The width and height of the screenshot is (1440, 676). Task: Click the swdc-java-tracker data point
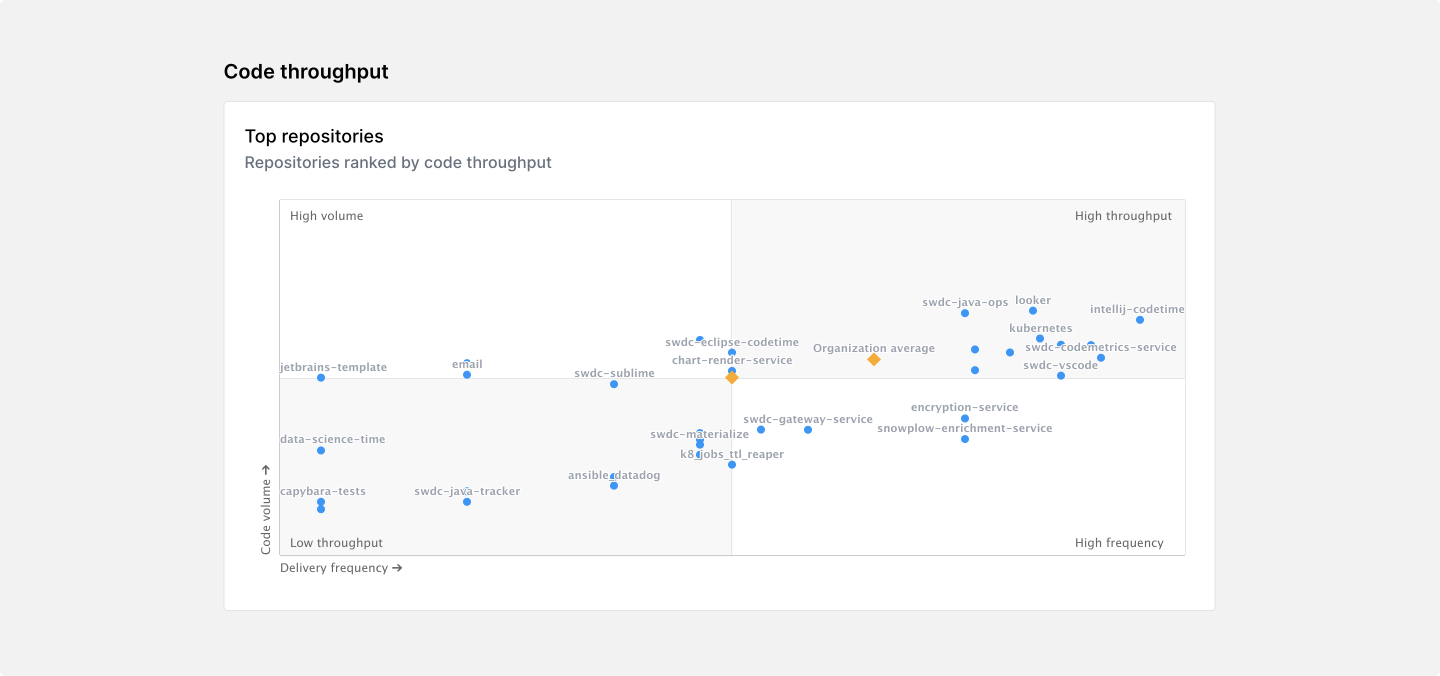pyautogui.click(x=467, y=502)
